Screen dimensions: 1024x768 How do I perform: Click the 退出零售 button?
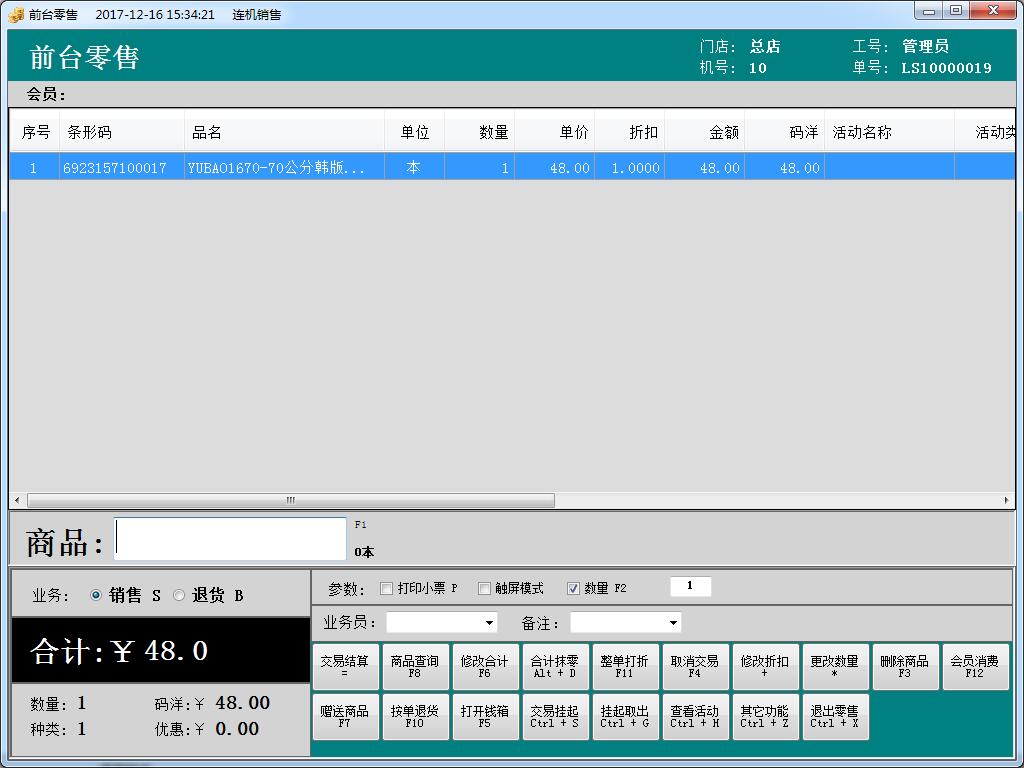[x=835, y=716]
